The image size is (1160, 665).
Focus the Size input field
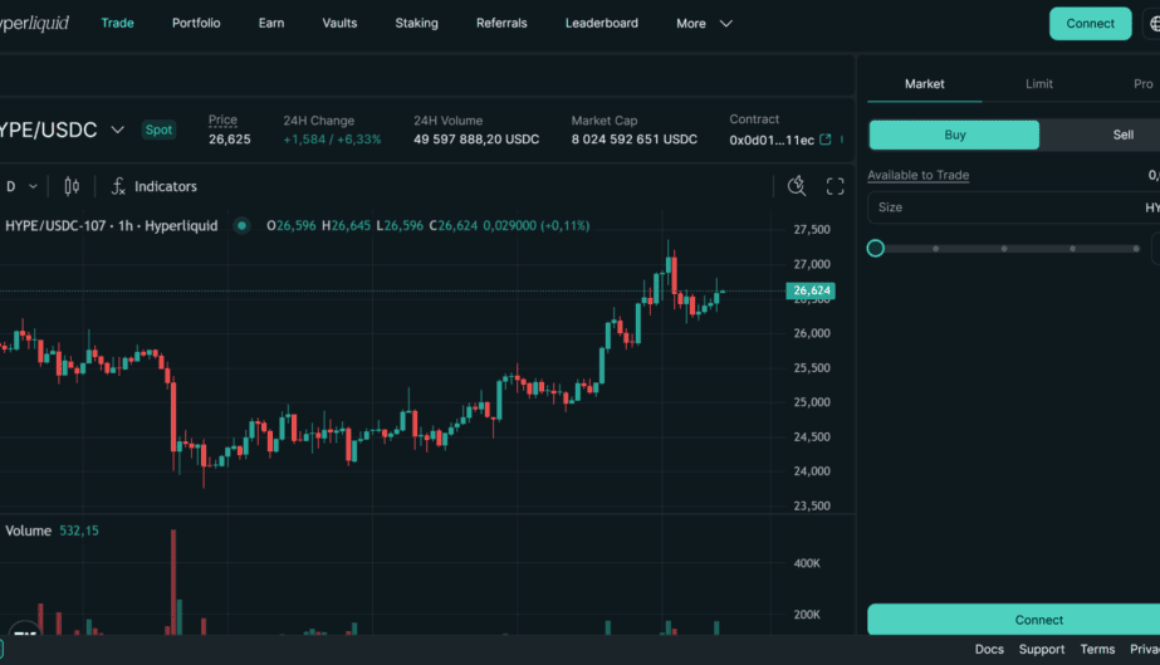1014,208
